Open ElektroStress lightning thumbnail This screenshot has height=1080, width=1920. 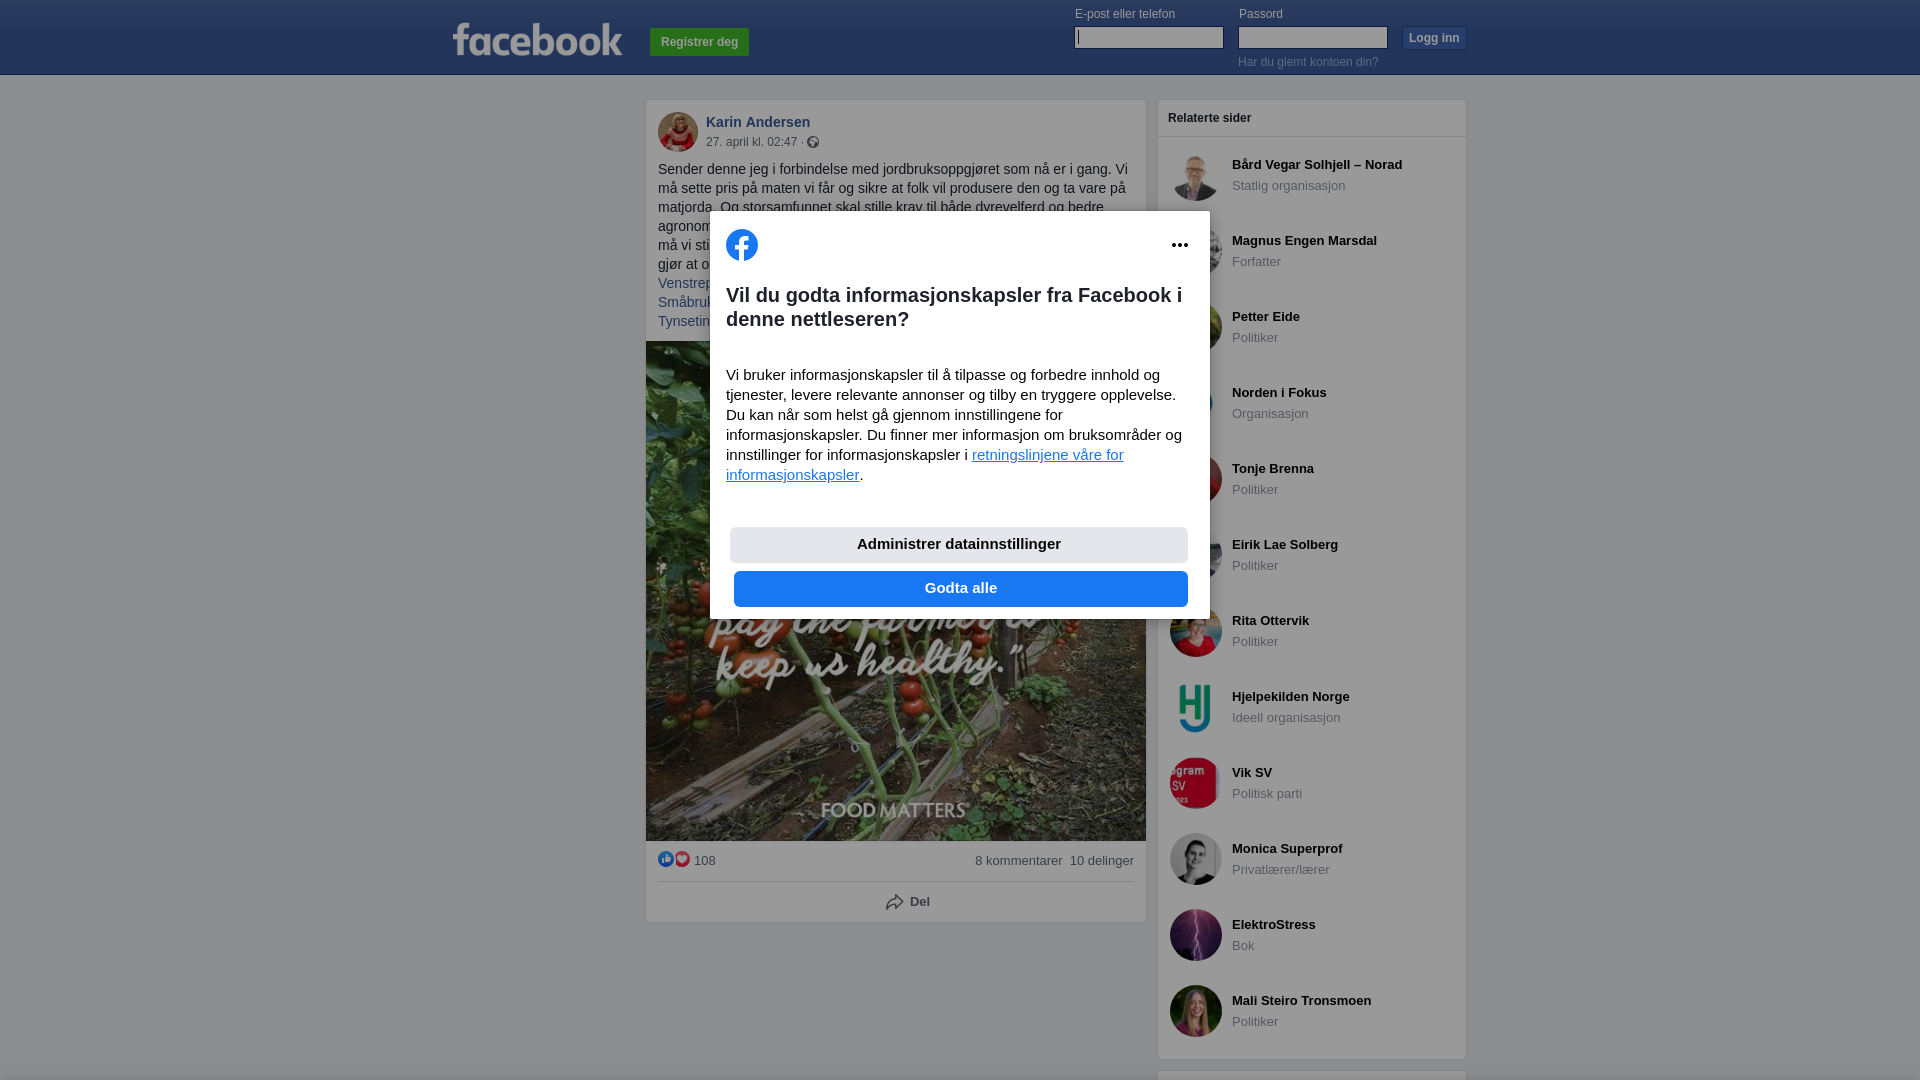(x=1196, y=935)
